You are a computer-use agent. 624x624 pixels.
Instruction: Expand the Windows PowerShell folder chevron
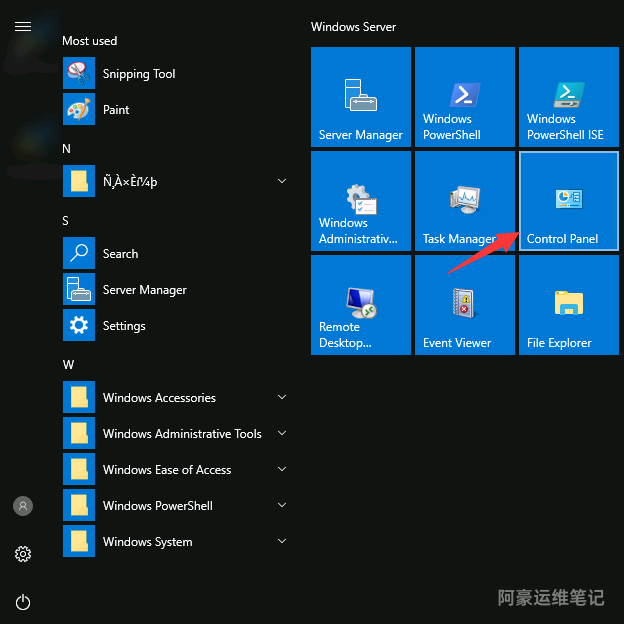pos(282,505)
